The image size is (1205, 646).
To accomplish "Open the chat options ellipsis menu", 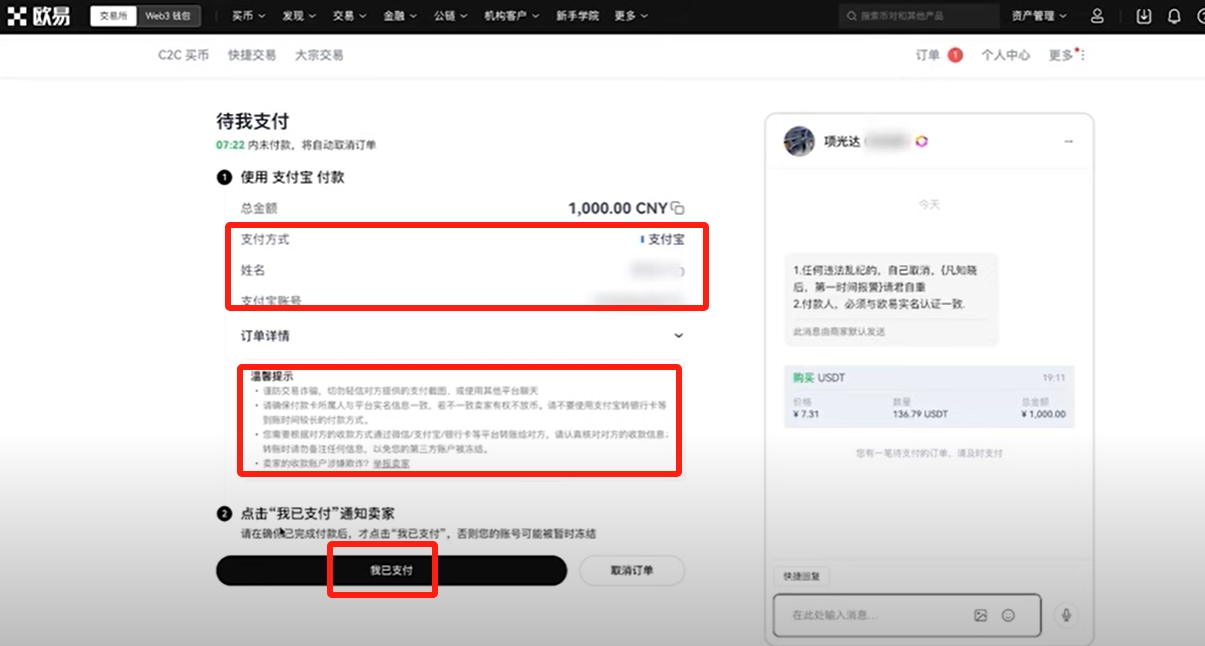I will pyautogui.click(x=1068, y=141).
